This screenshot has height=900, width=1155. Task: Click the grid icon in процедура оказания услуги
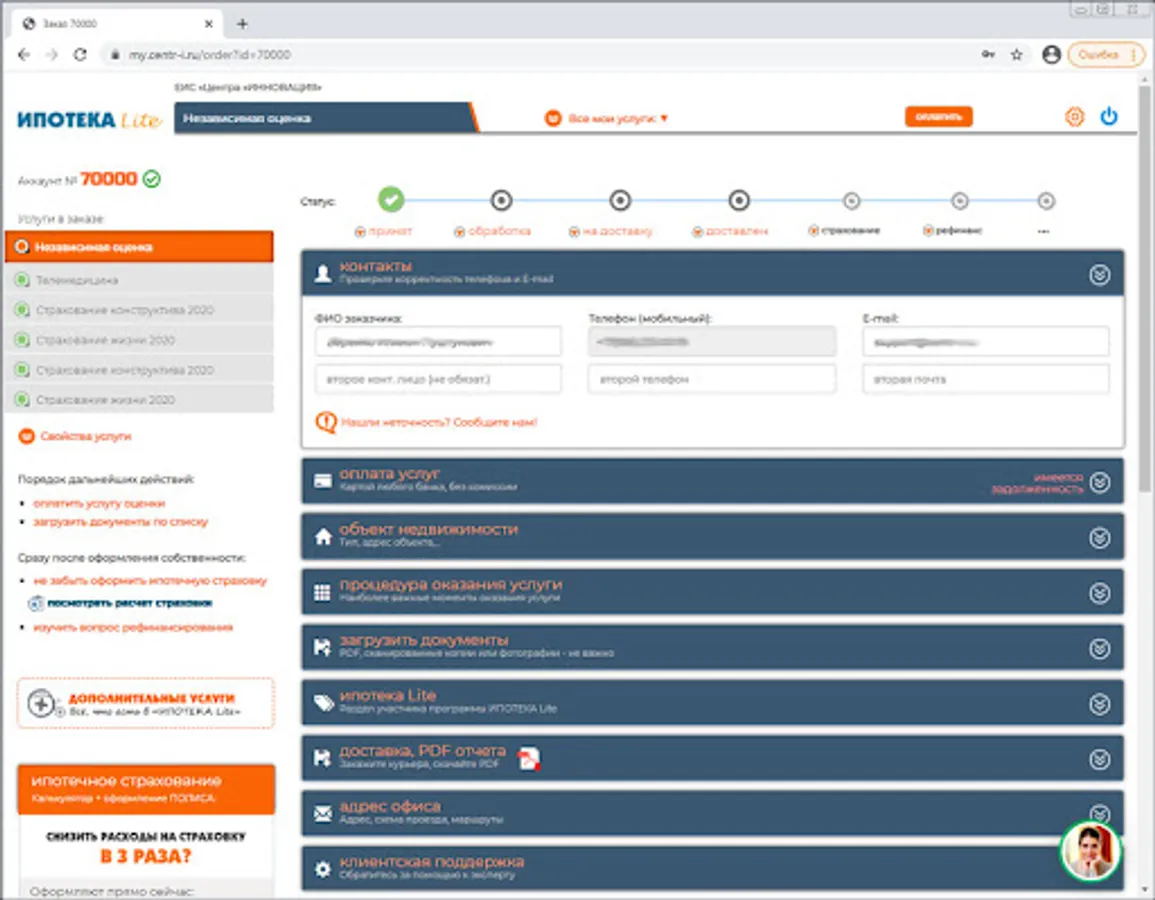pyautogui.click(x=323, y=593)
